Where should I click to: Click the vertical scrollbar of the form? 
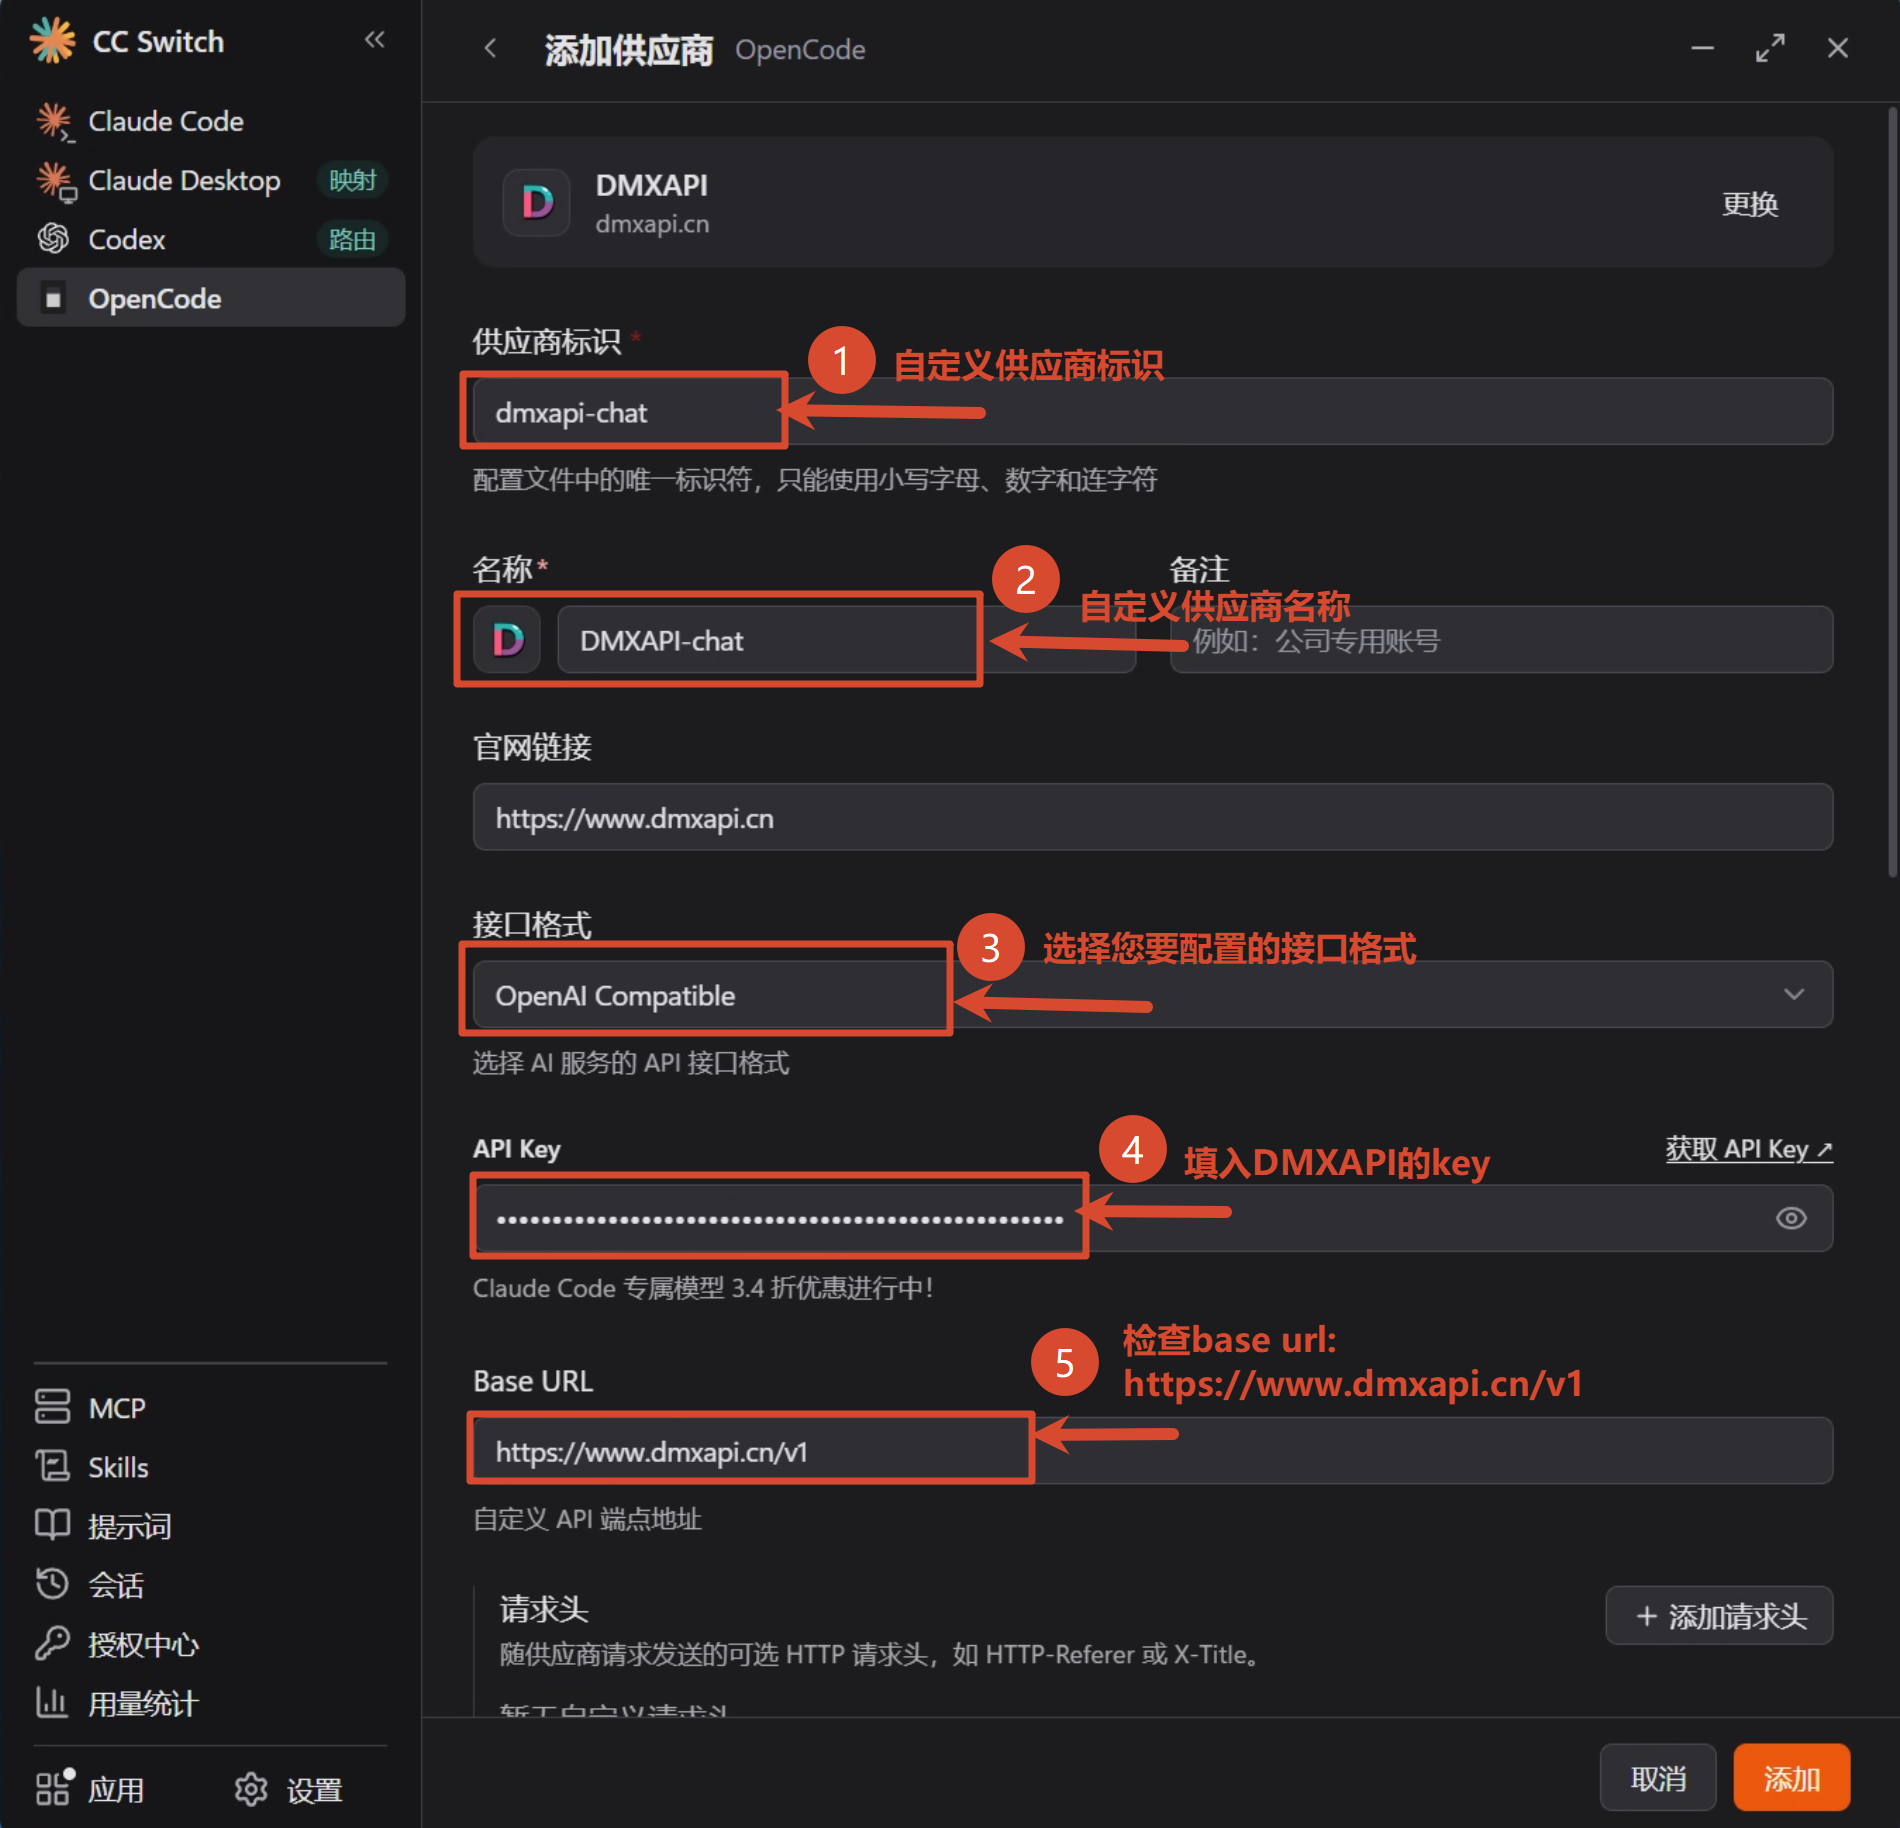click(1892, 492)
